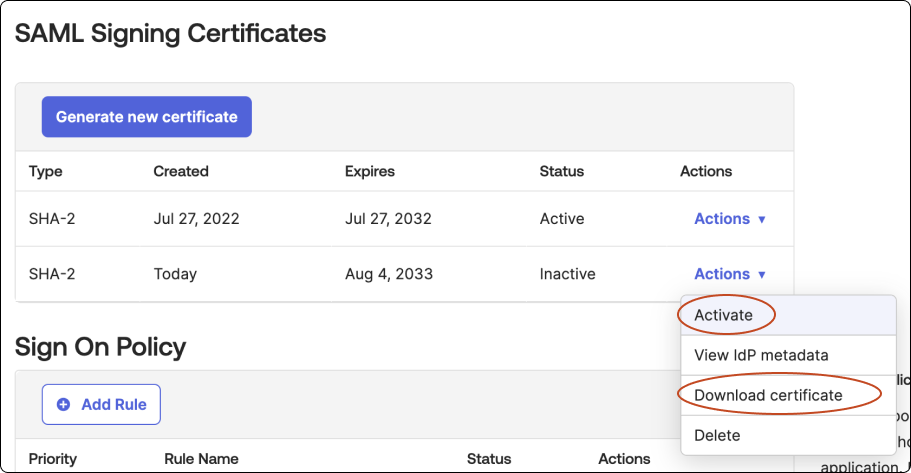The width and height of the screenshot is (911, 473).
Task: Click the Jul 27, 2032 expiry date
Action: (388, 219)
